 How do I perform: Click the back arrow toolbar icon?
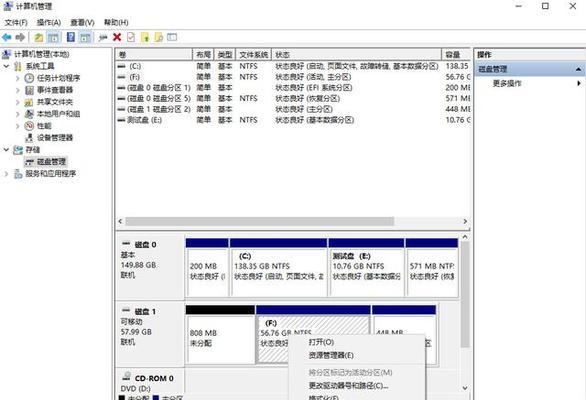click(x=7, y=37)
